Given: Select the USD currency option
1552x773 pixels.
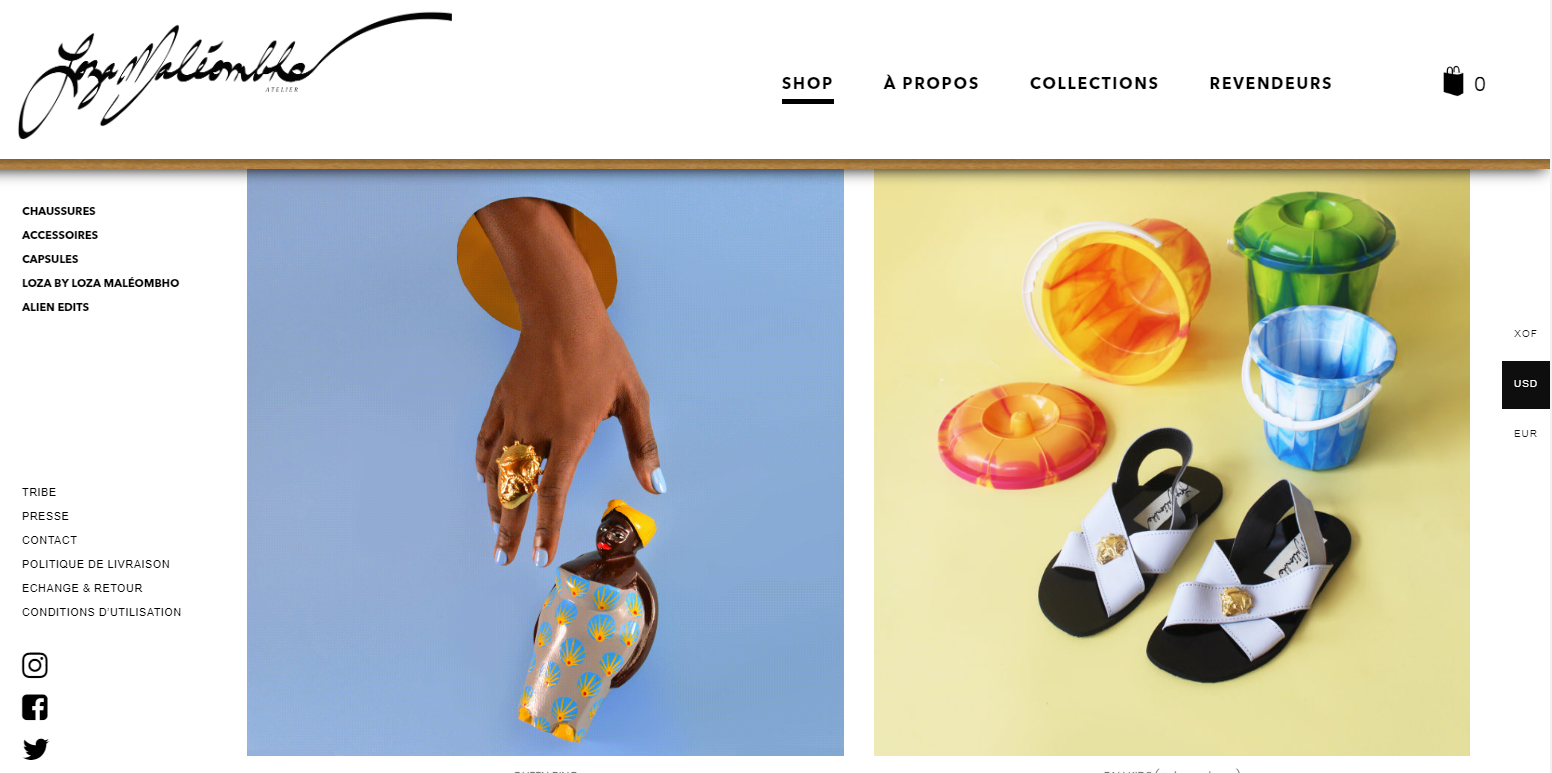Looking at the screenshot, I should click(x=1525, y=384).
